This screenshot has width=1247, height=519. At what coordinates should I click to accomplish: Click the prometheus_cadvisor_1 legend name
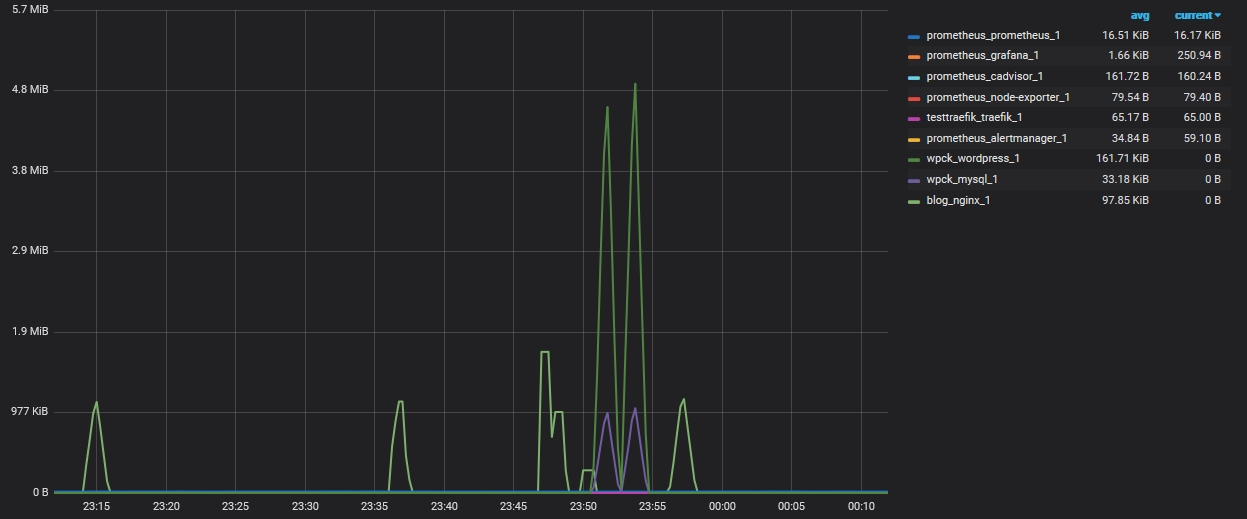coord(985,77)
